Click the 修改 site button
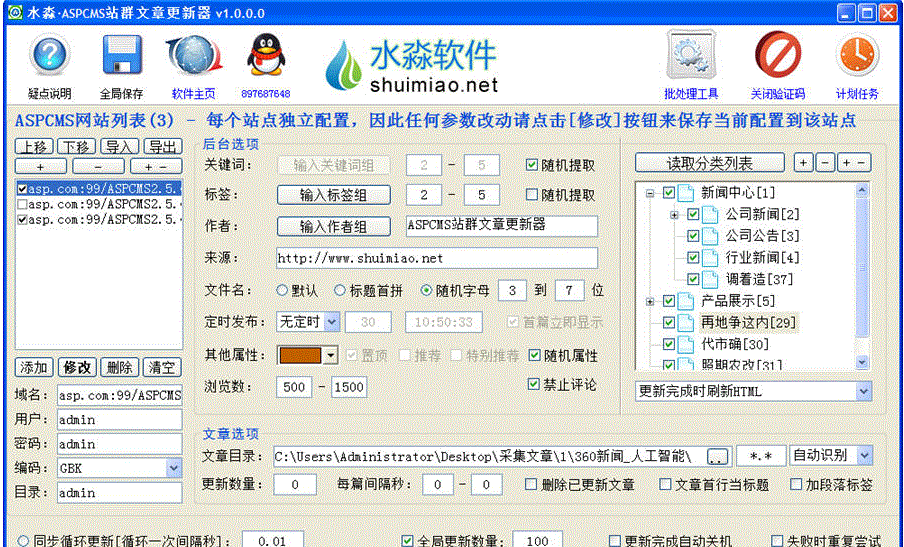Screen dimensions: 904x547 pos(77,367)
